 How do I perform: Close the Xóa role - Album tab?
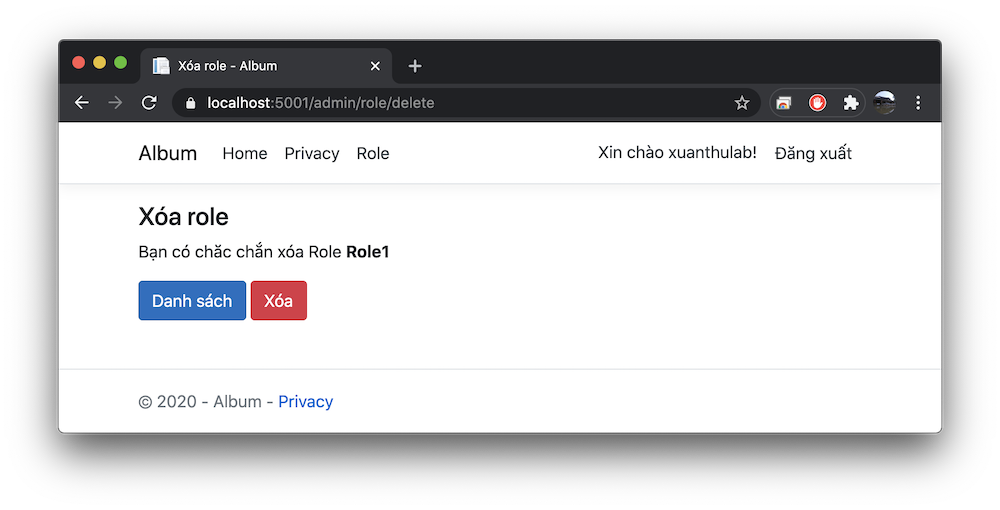375,66
